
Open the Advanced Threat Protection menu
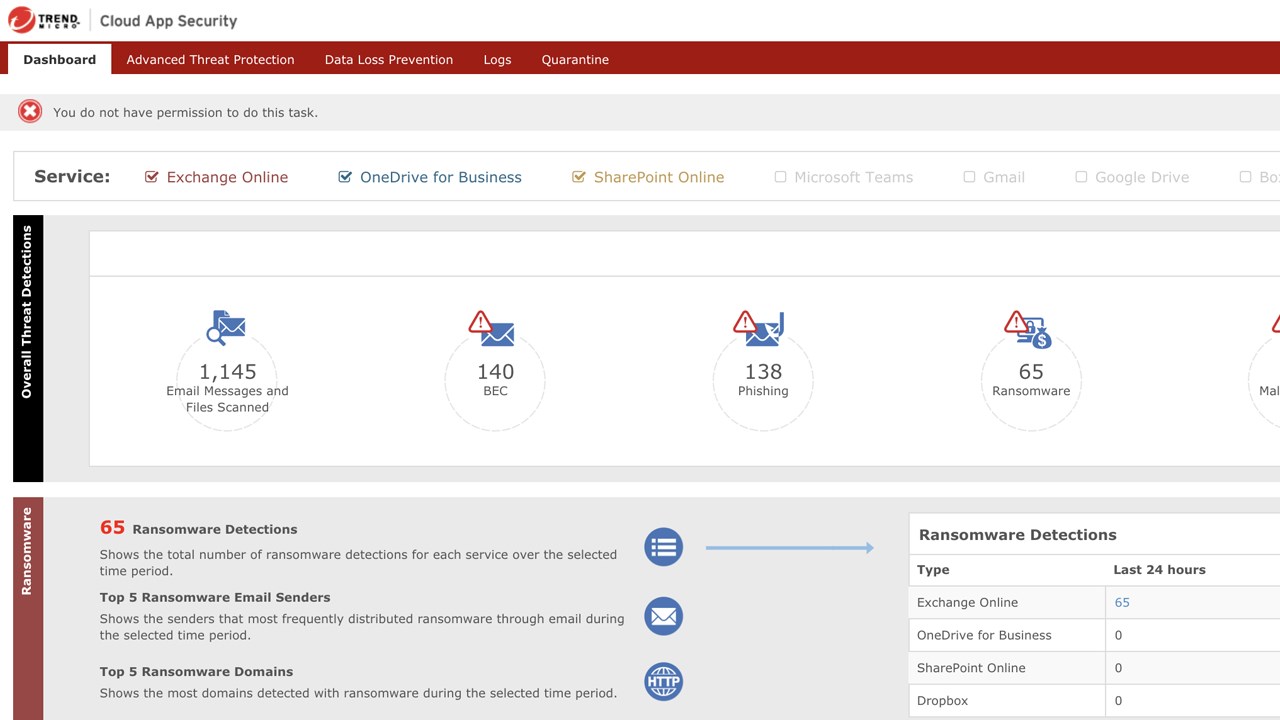(x=210, y=59)
